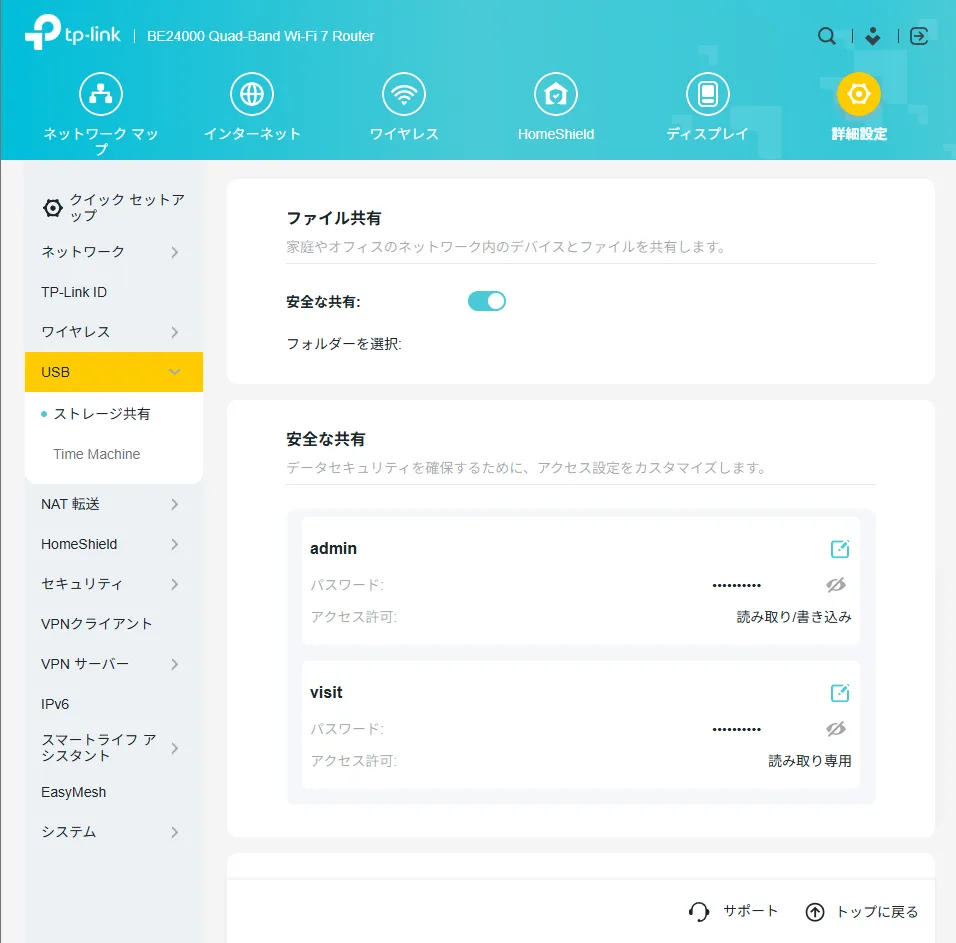Toggle the 安全な共有 switch
Screen dimensions: 956x943
[487, 301]
